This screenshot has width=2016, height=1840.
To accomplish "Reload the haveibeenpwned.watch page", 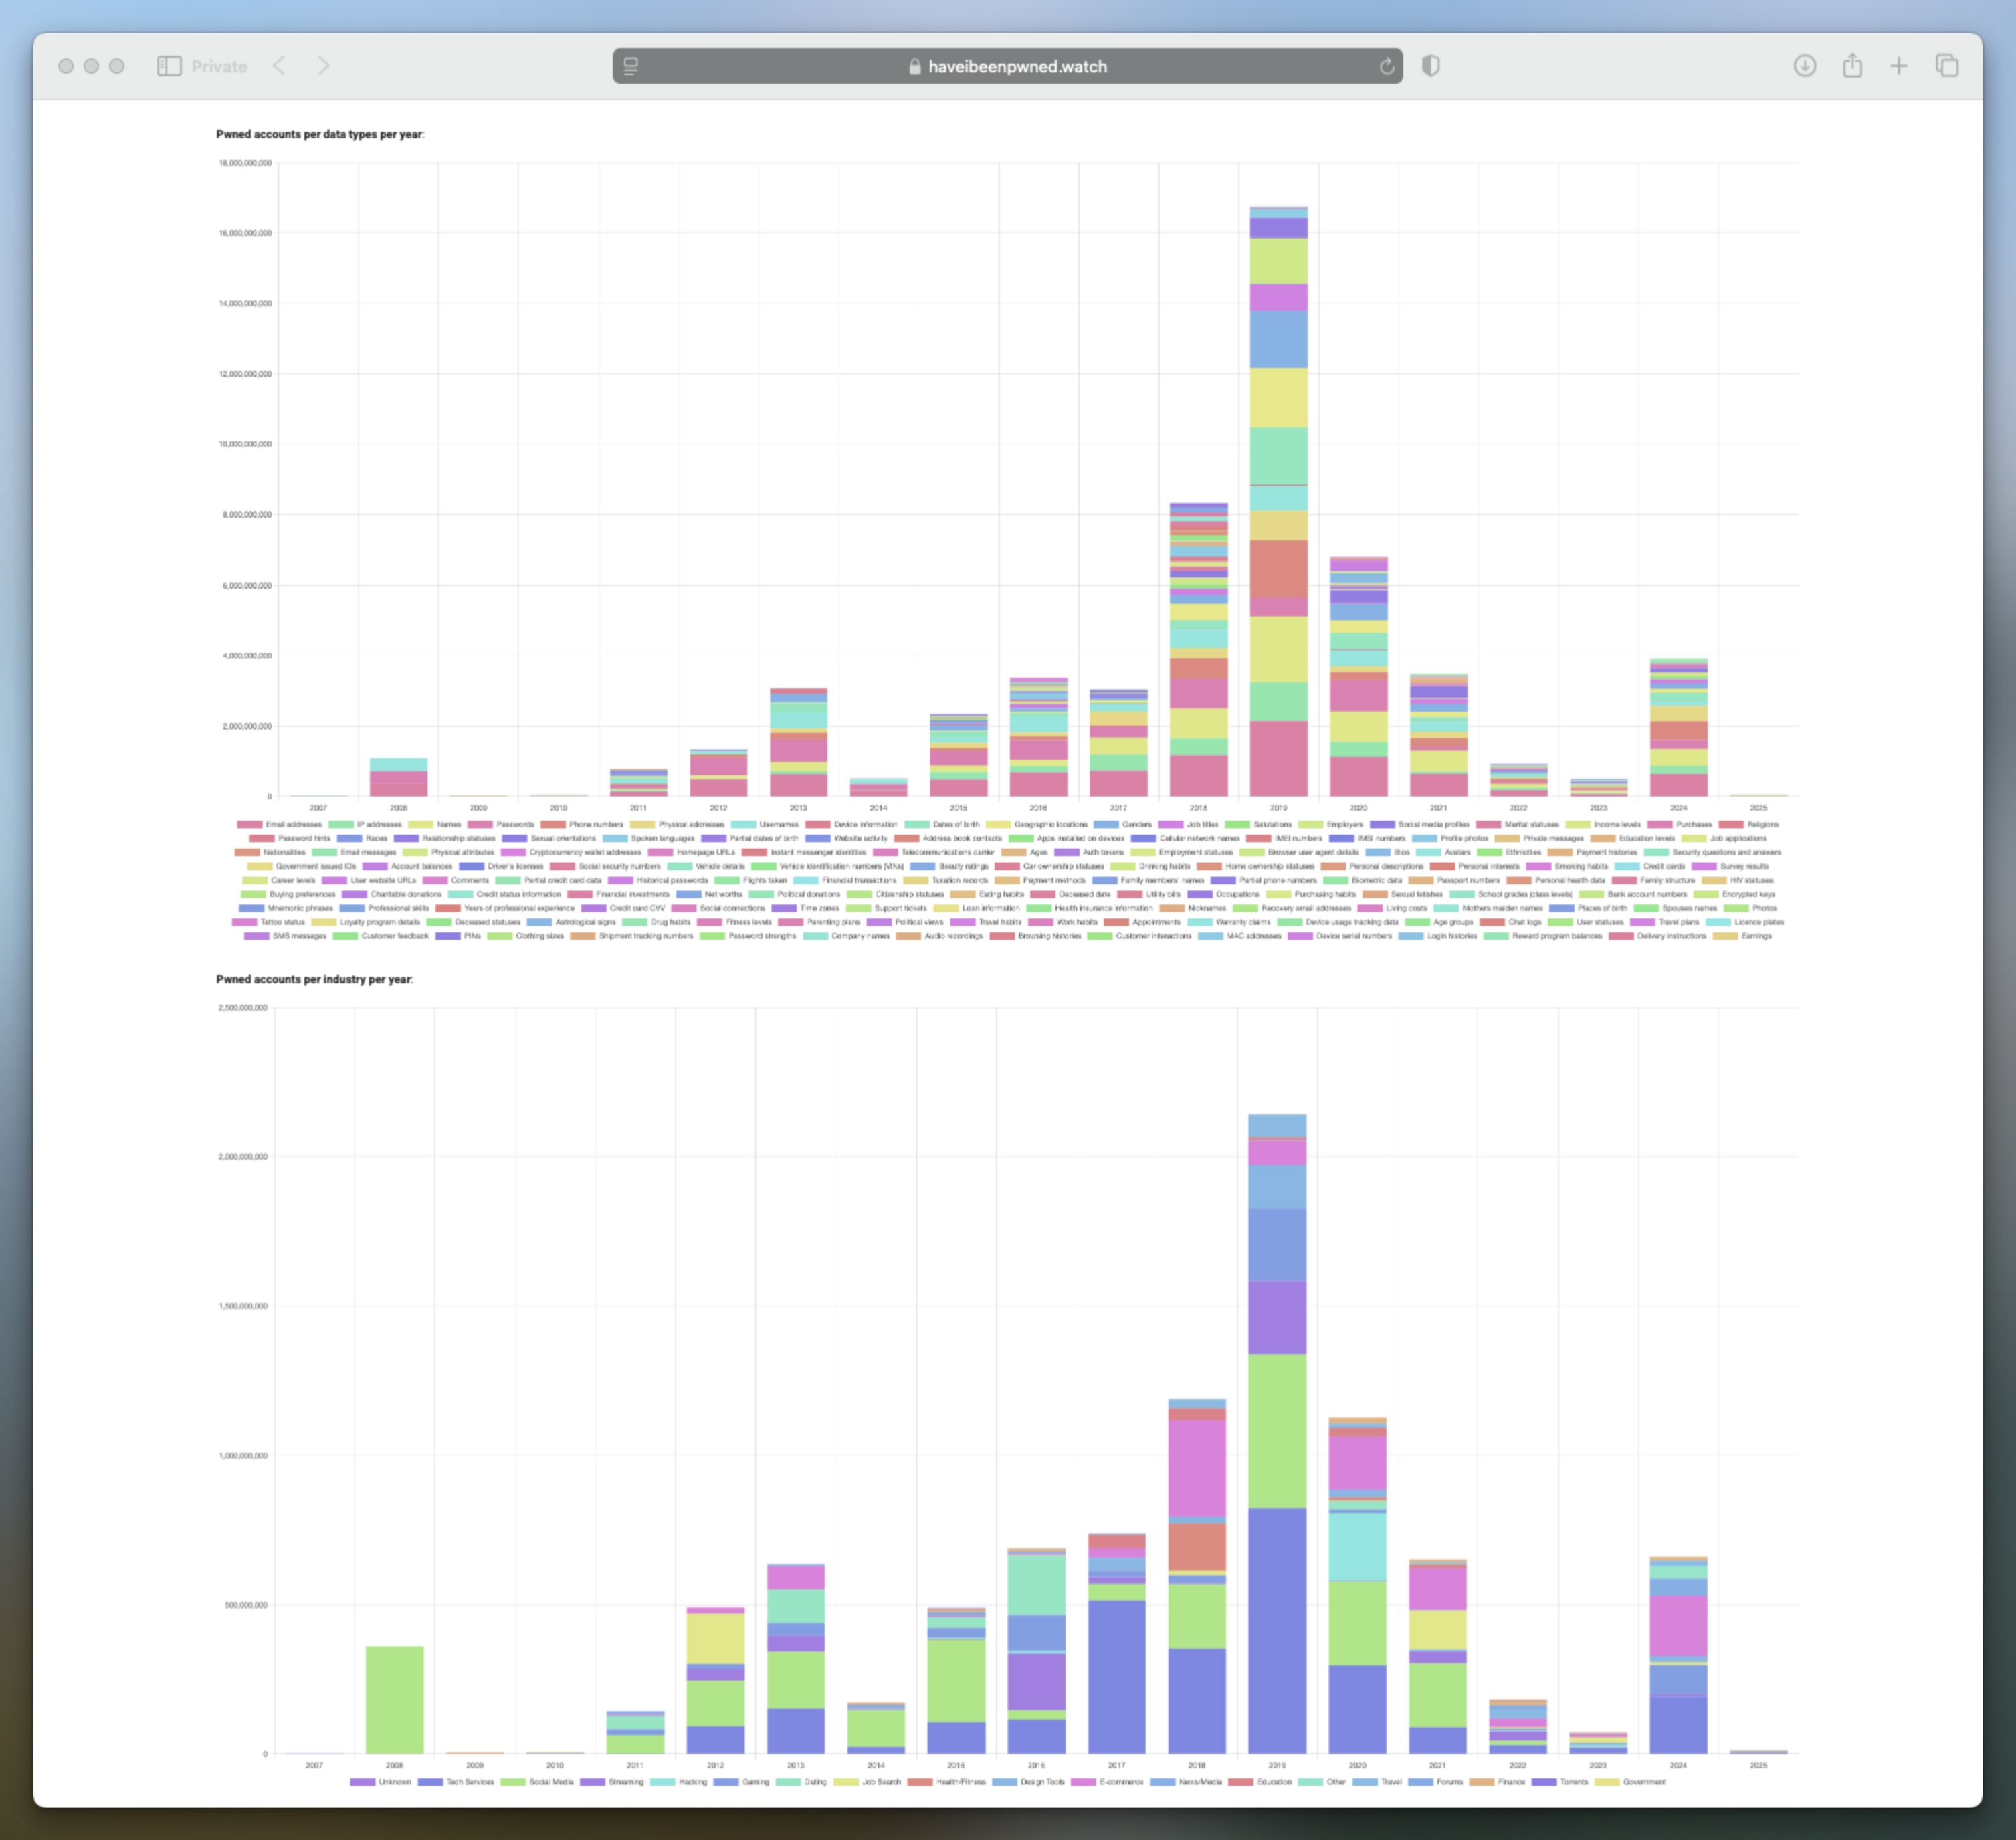I will (1386, 66).
